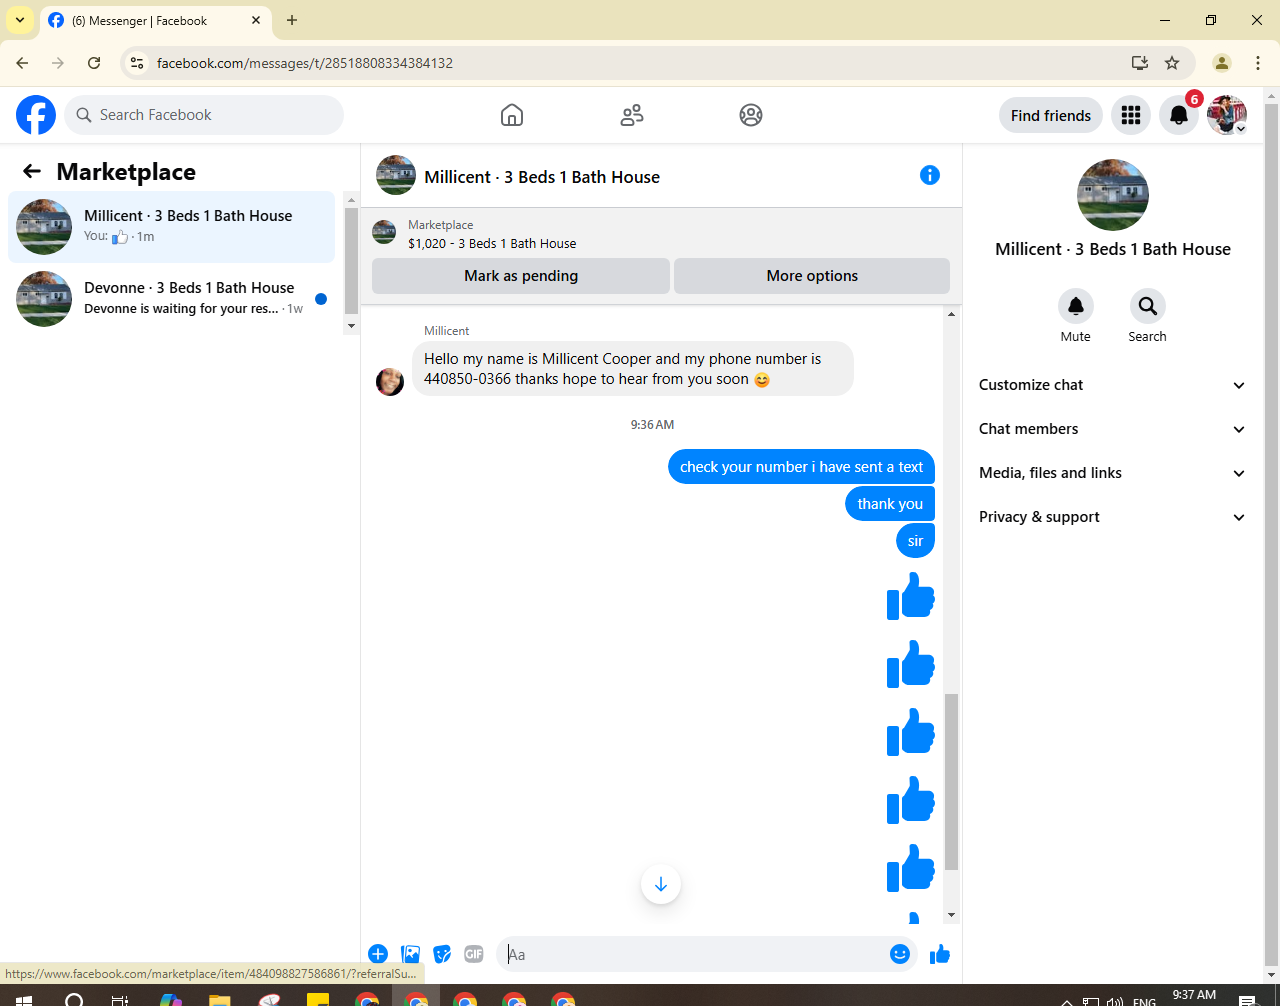The width and height of the screenshot is (1280, 1006).
Task: Send a thumbs up like
Action: [x=940, y=954]
